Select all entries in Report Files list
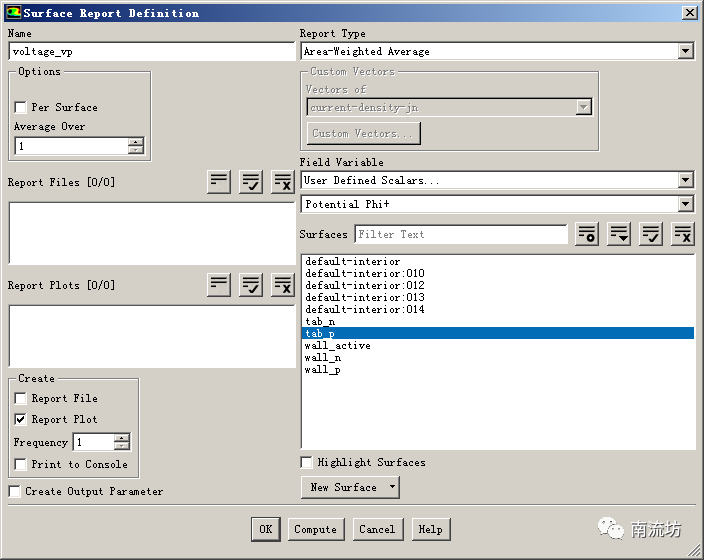 pos(251,181)
